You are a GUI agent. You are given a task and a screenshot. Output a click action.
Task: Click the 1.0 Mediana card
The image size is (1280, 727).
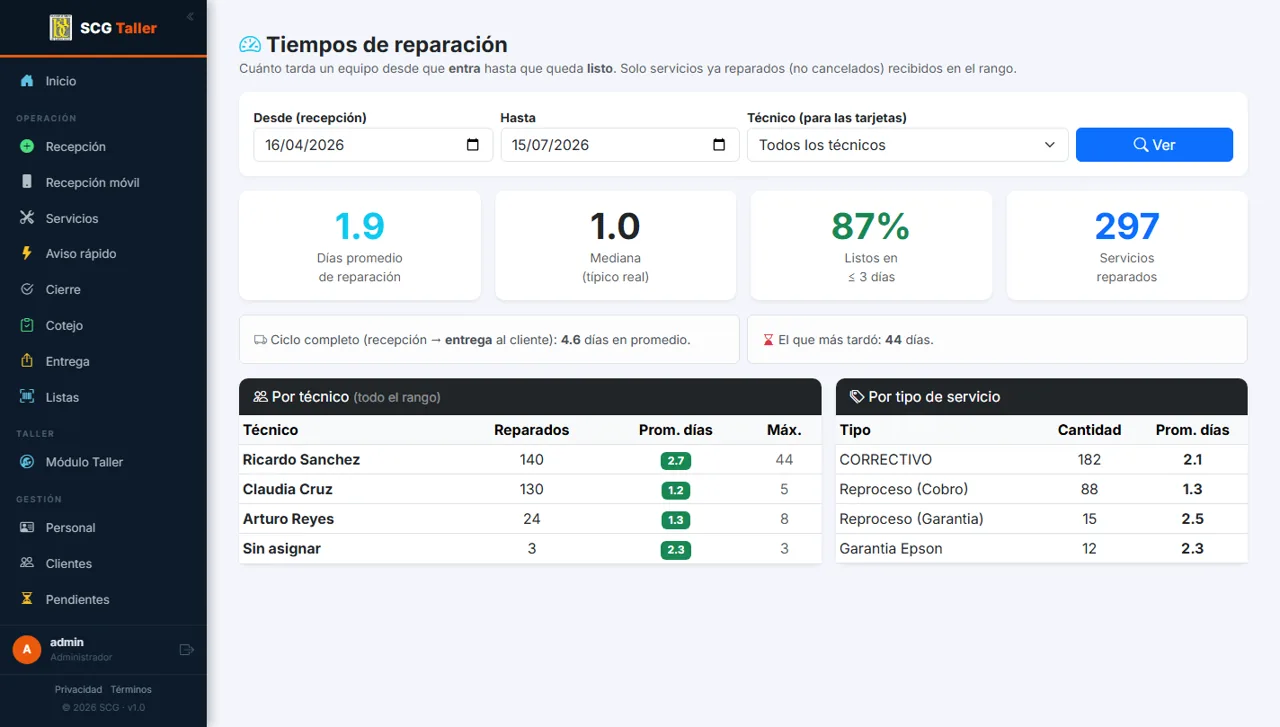(x=616, y=245)
